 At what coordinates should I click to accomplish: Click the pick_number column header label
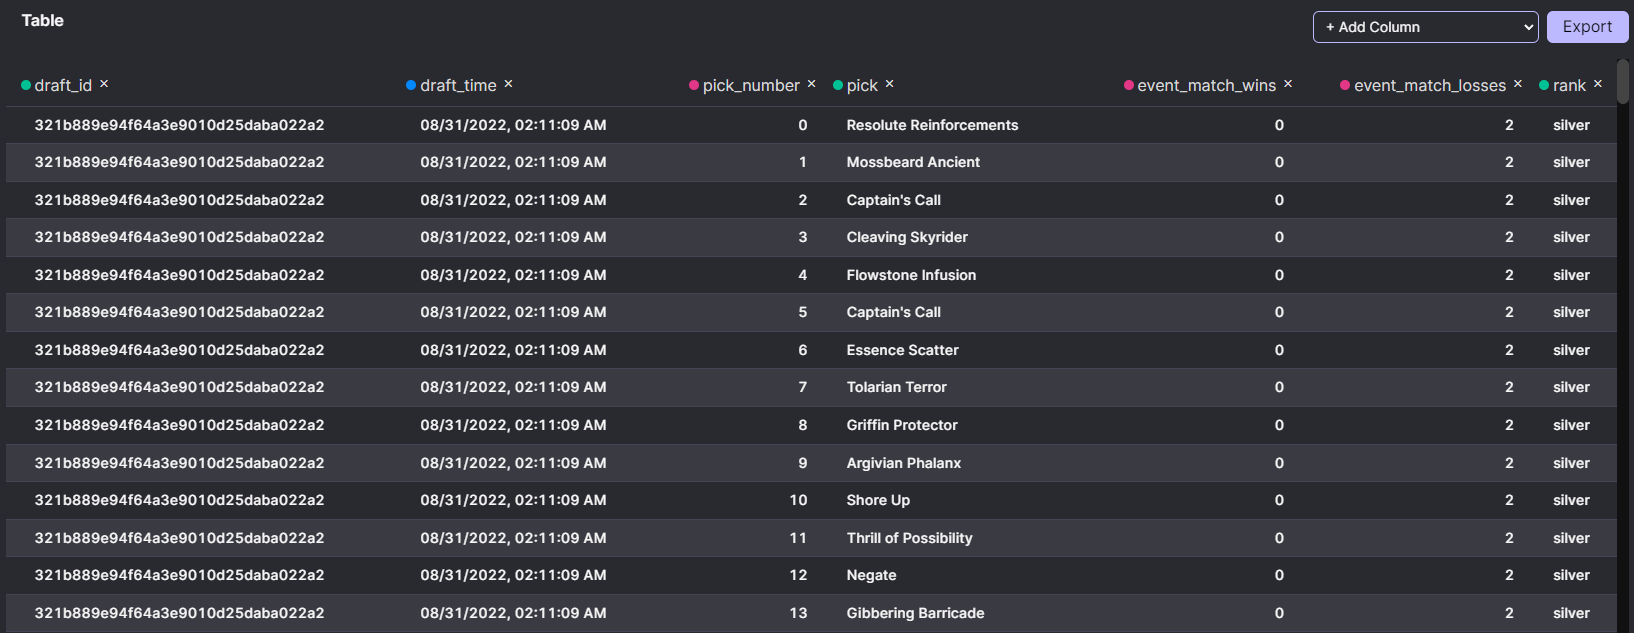[x=750, y=85]
